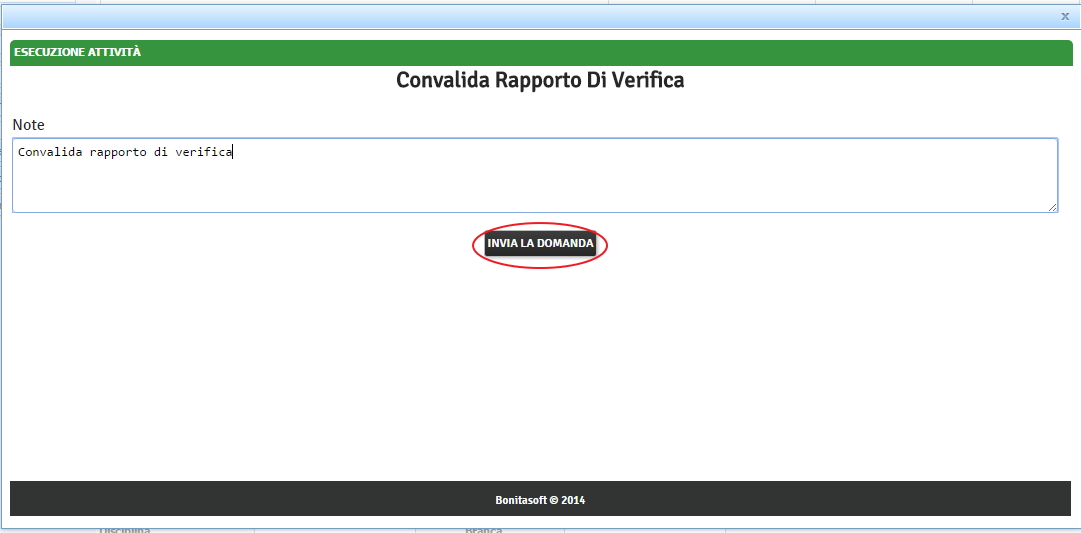Click the Disciplina label behind the dialog

(x=124, y=529)
